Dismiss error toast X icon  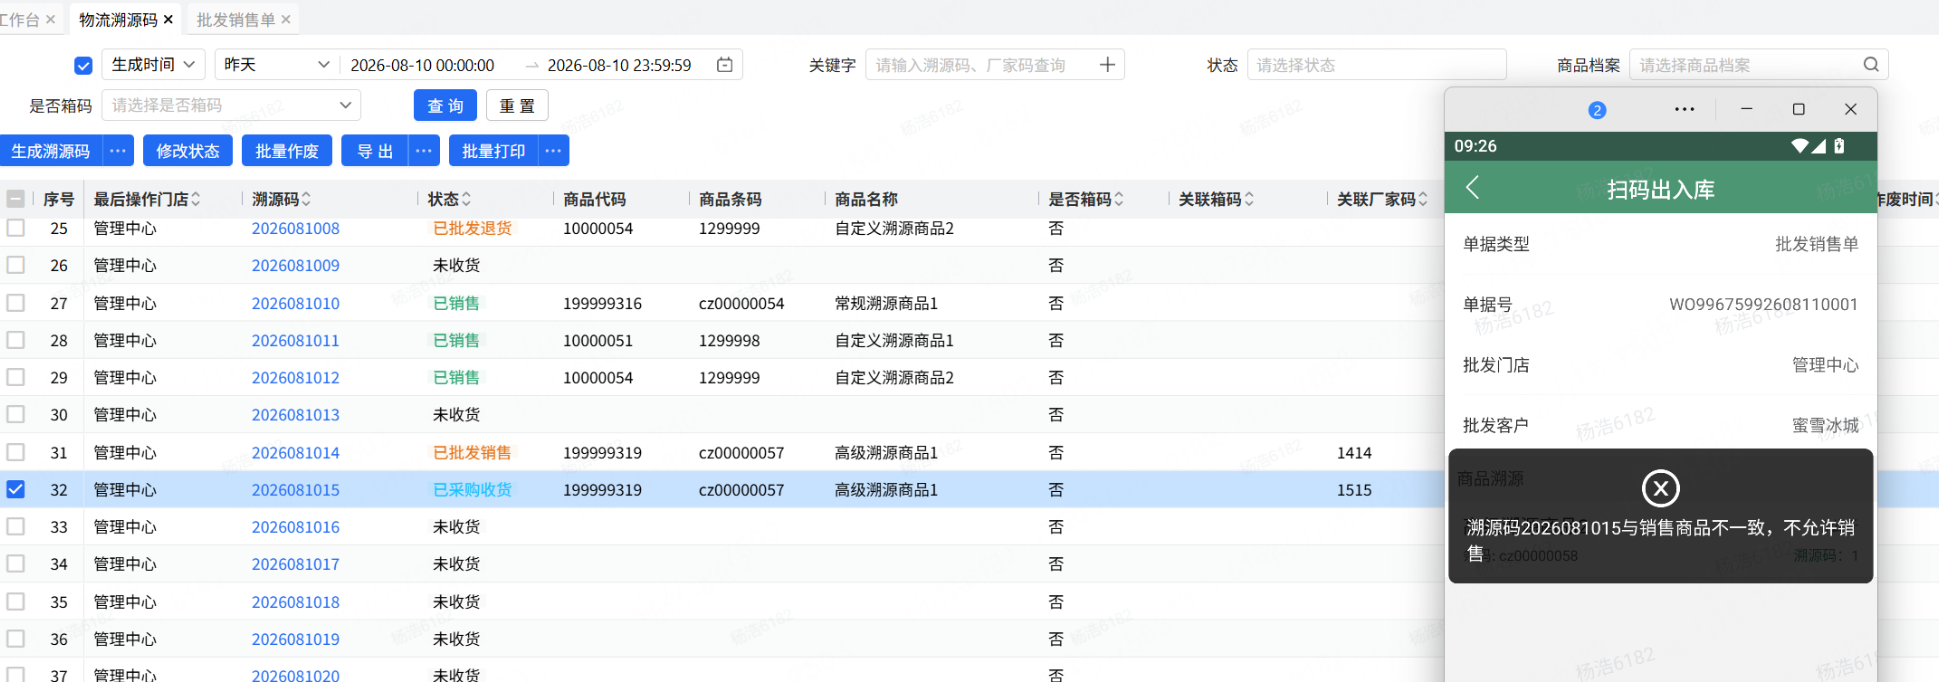[1660, 488]
